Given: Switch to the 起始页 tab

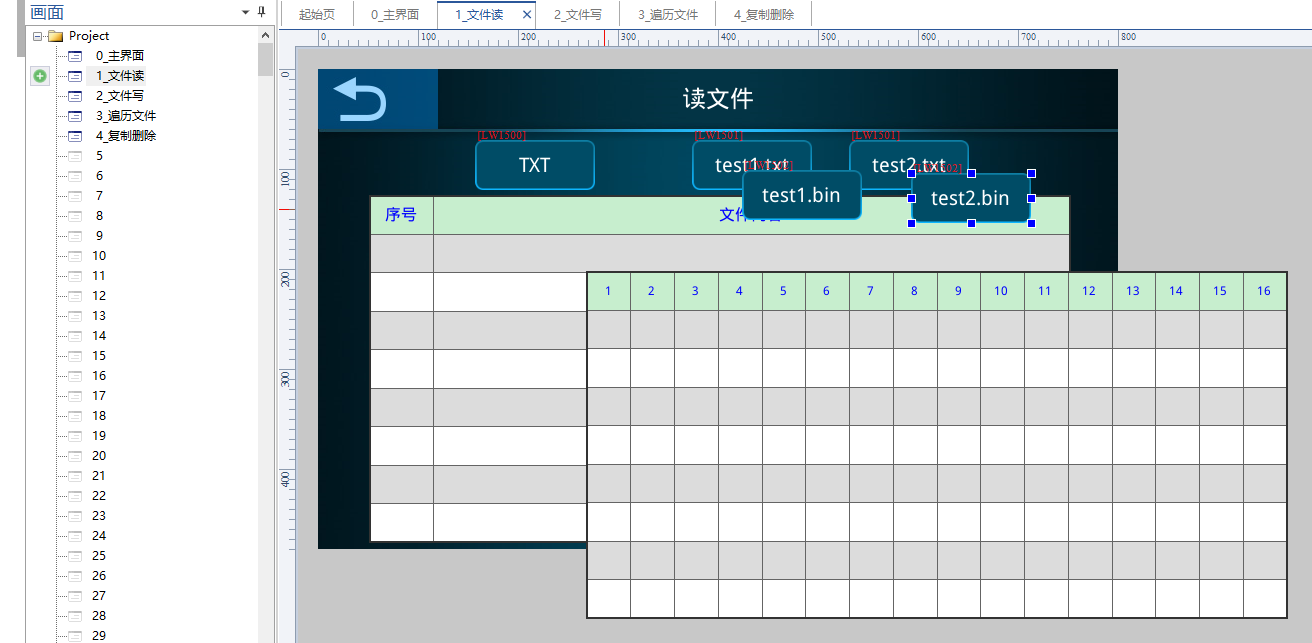Looking at the screenshot, I should 316,15.
